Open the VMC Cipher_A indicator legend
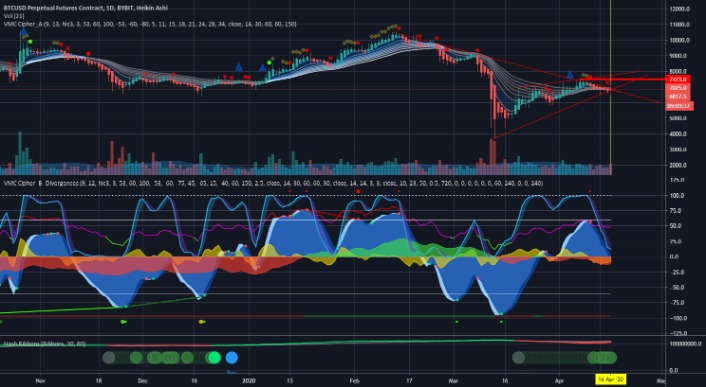Image resolution: width=706 pixels, height=387 pixels. pos(150,24)
